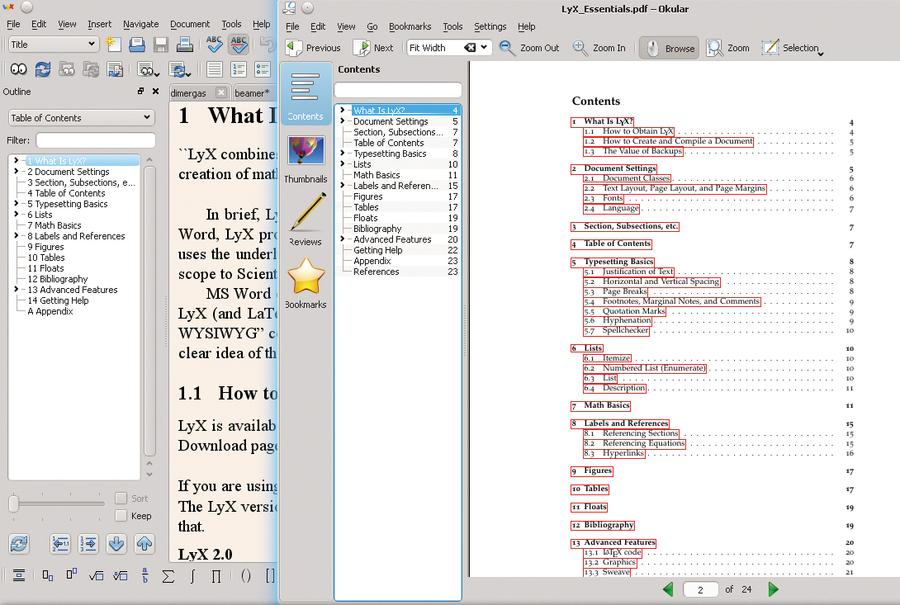Expand '13 Advanced Features' in LyX outline

point(16,289)
